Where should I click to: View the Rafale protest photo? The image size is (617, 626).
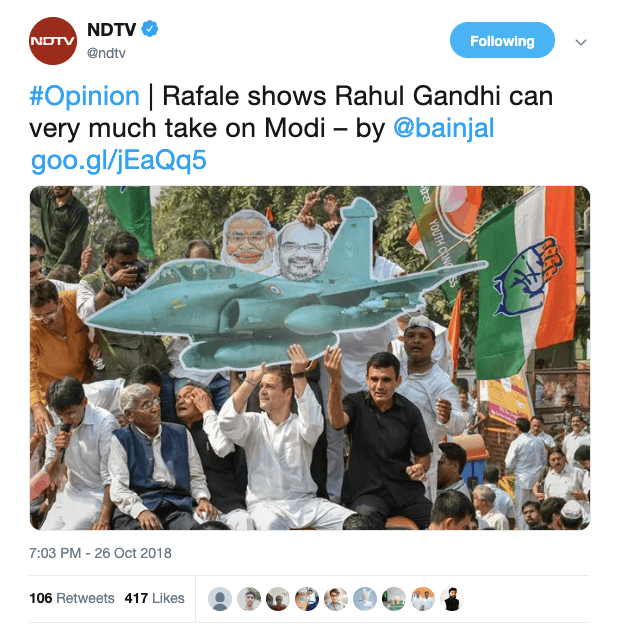click(x=310, y=358)
